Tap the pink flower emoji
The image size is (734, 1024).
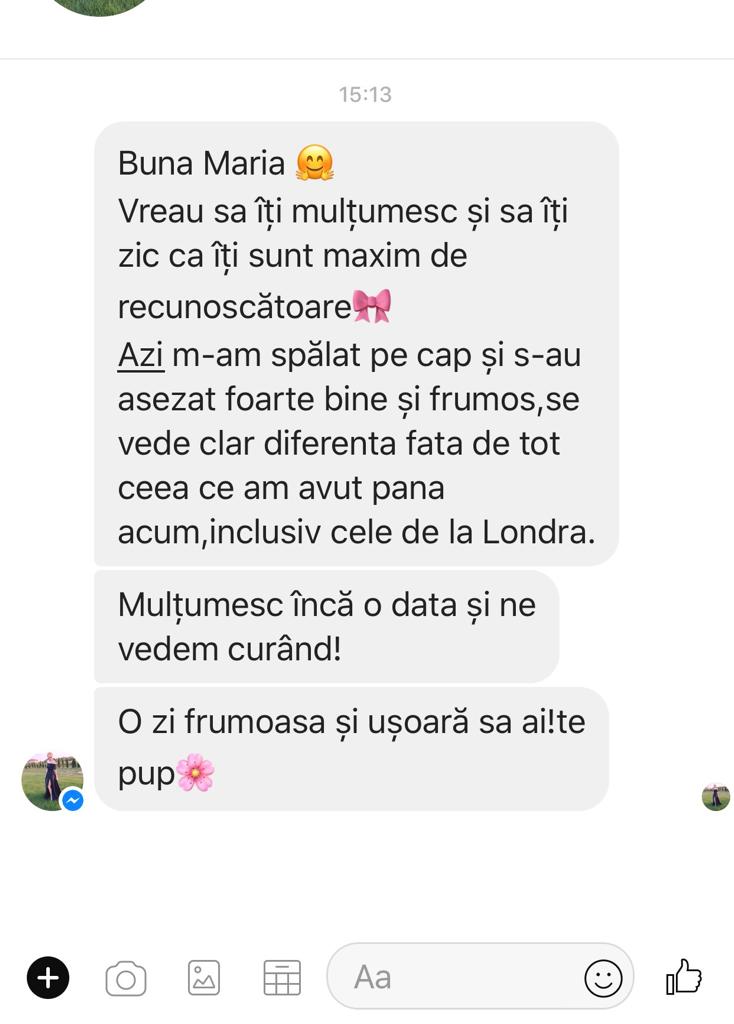pyautogui.click(x=195, y=773)
